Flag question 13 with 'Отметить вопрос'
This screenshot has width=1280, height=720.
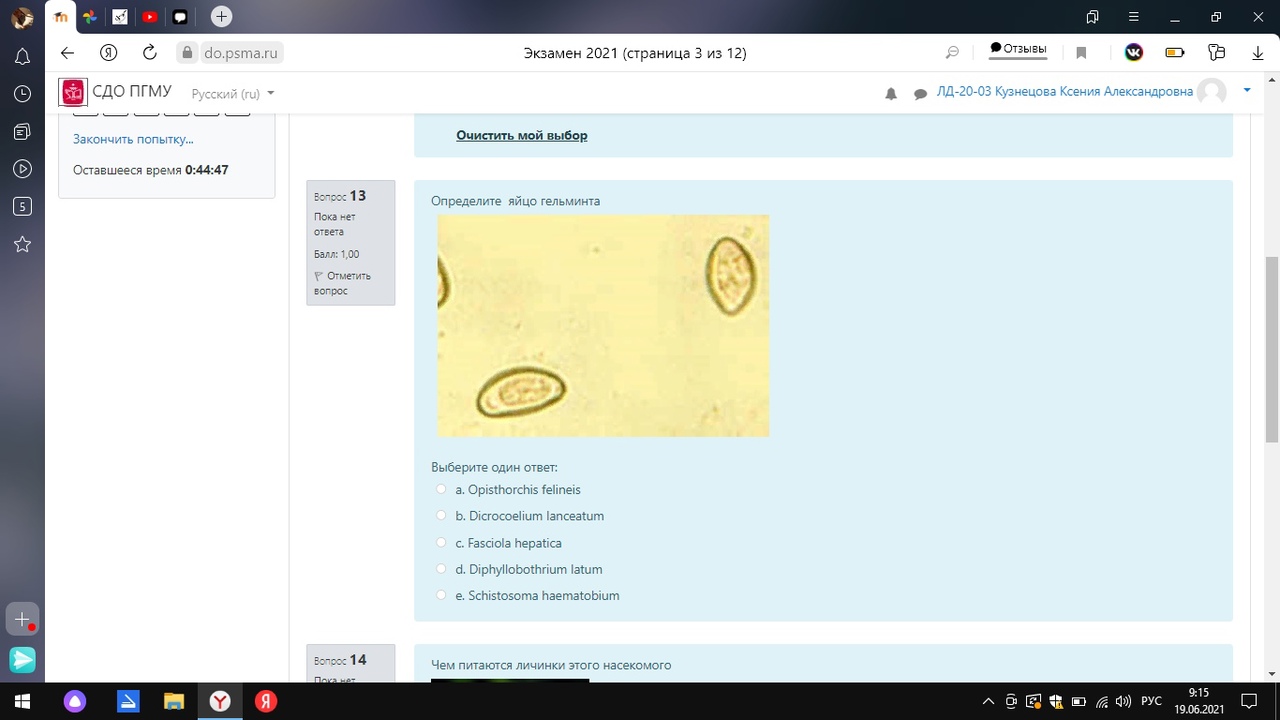(x=342, y=283)
